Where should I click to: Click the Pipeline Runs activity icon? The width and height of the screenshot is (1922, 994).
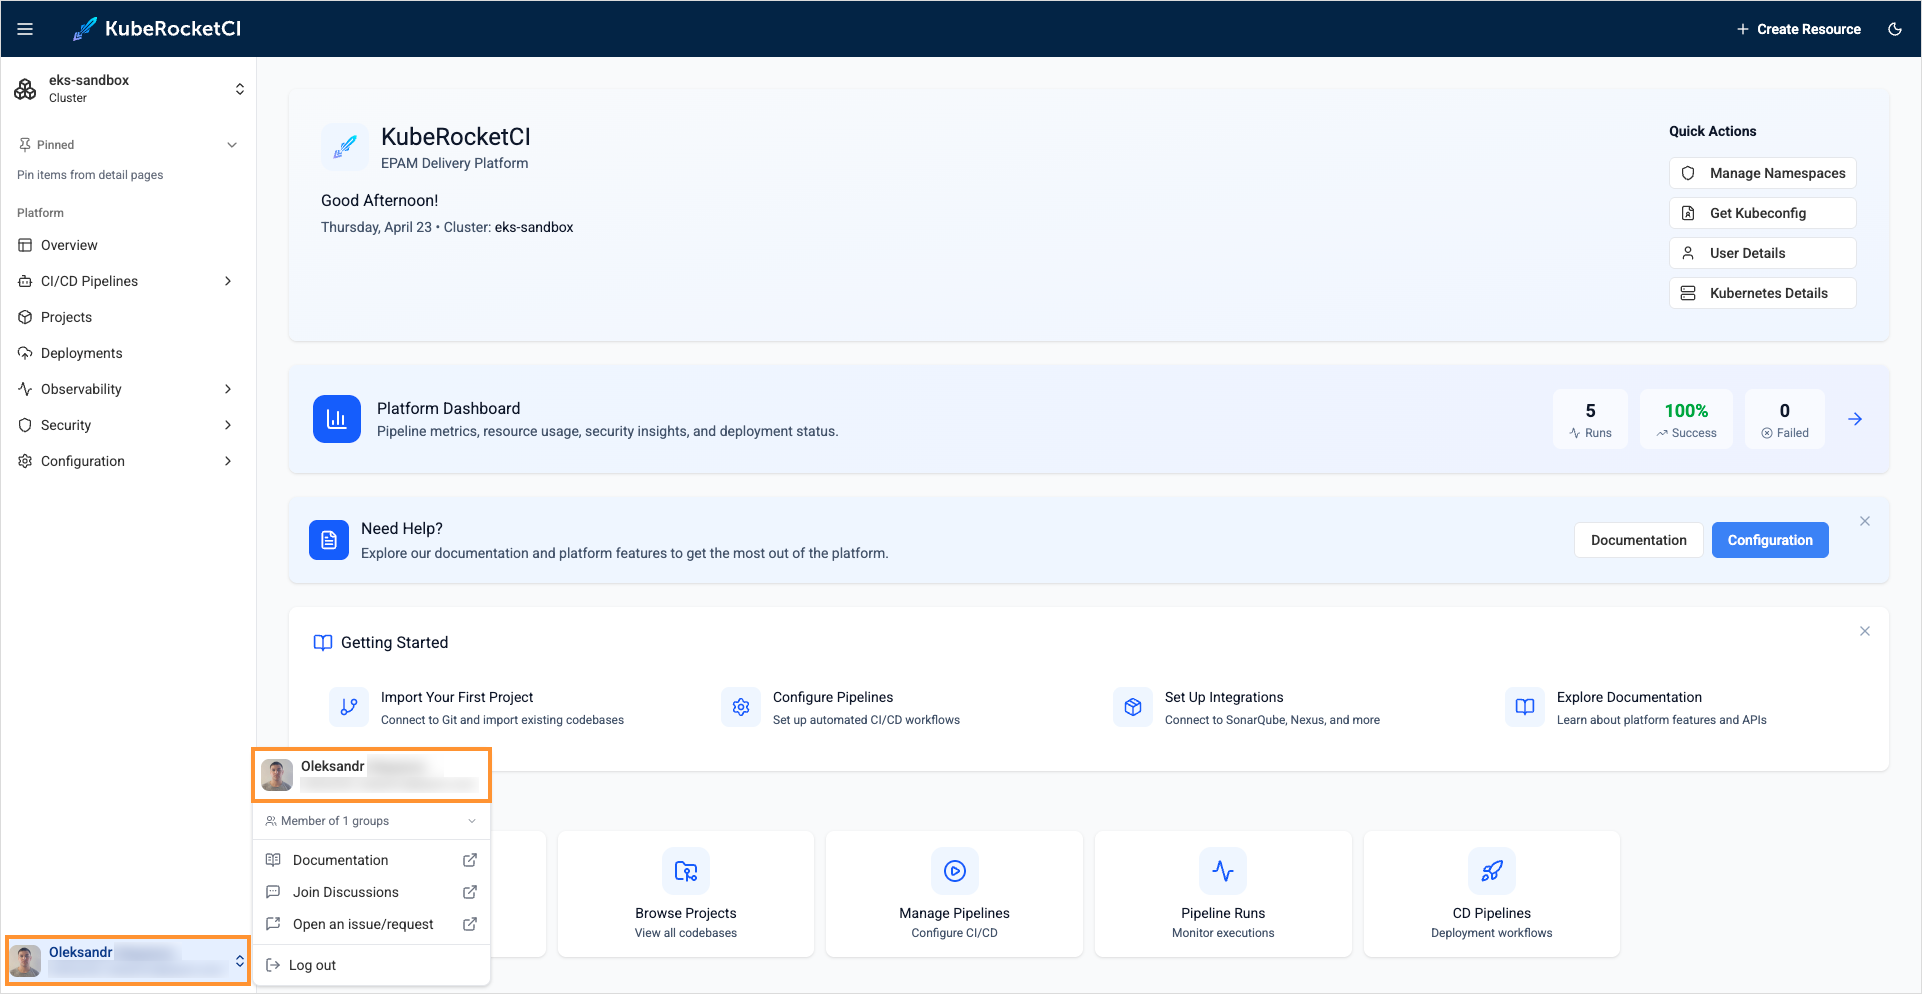(1222, 871)
